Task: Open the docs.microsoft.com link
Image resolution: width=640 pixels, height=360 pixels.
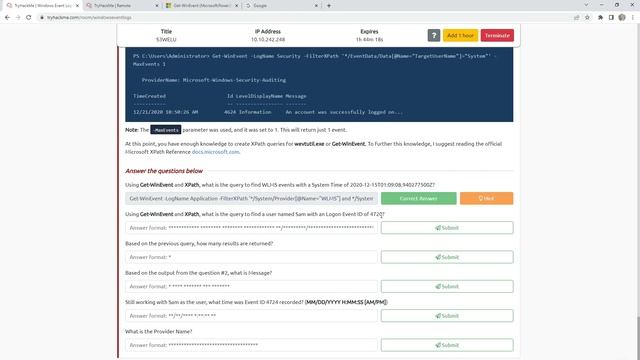Action: pos(216,152)
